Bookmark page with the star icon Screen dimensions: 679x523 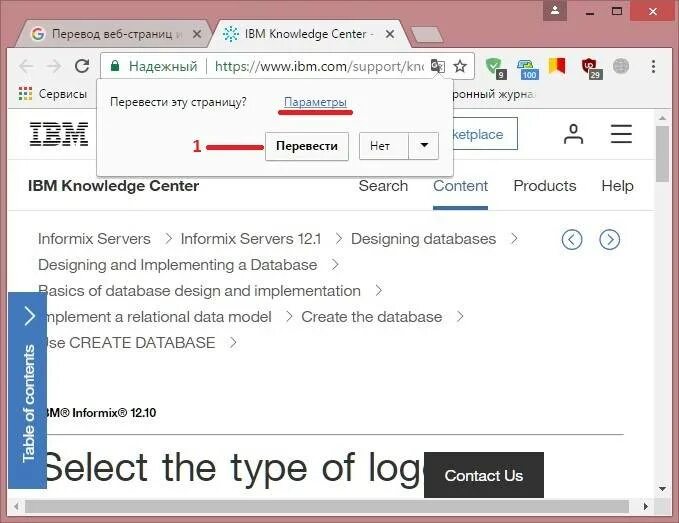(460, 66)
